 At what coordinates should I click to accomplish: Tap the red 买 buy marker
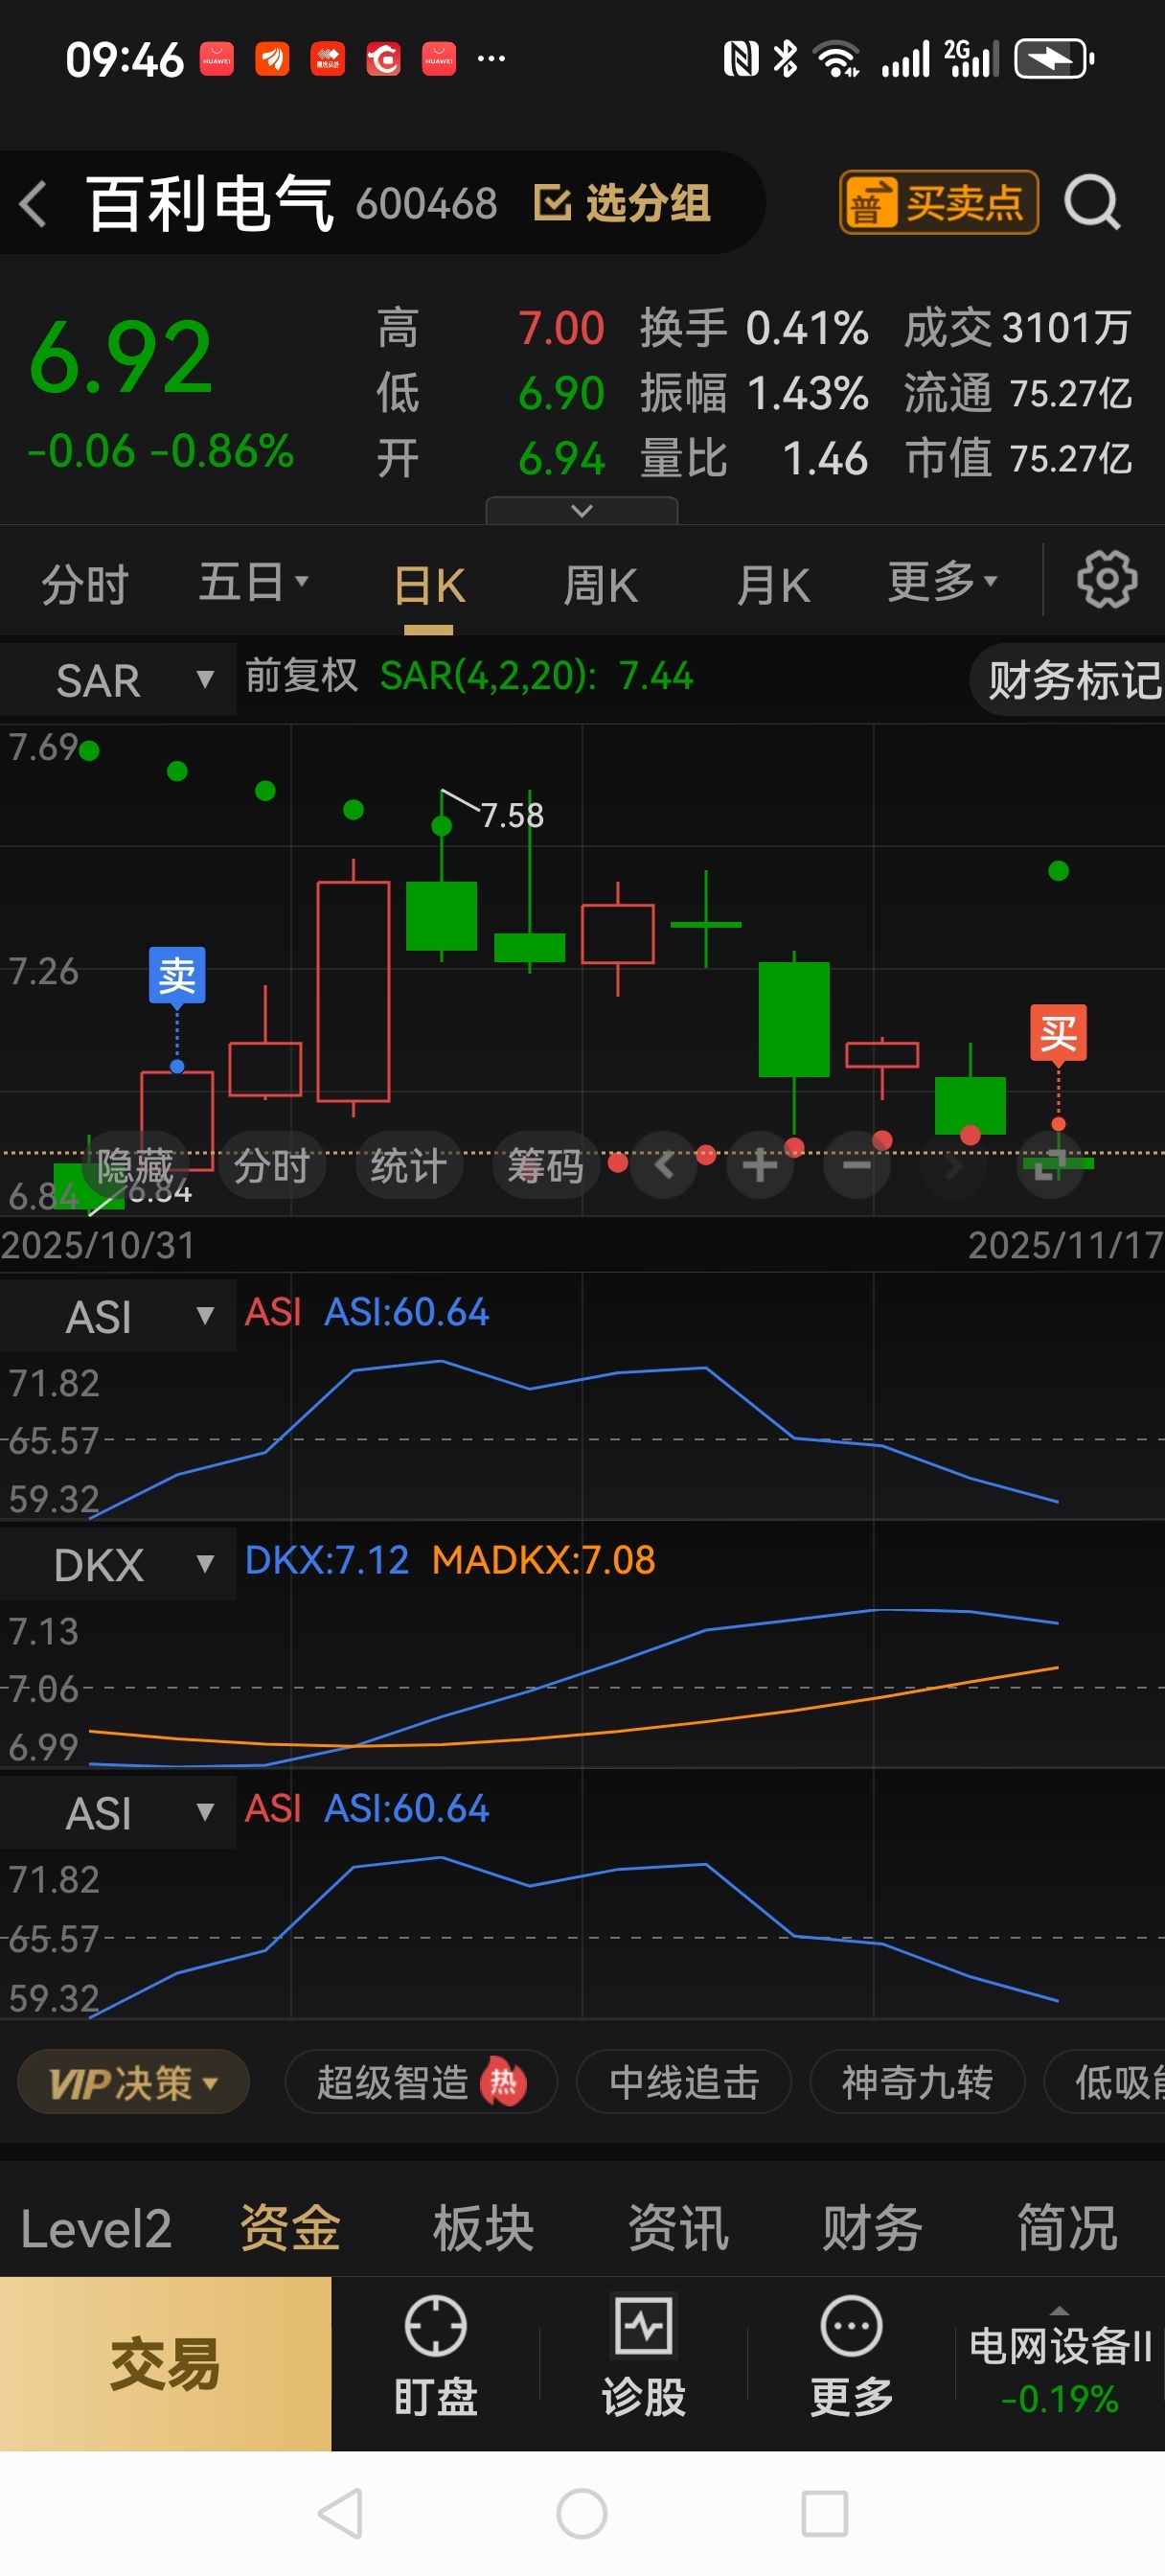[x=1058, y=1033]
